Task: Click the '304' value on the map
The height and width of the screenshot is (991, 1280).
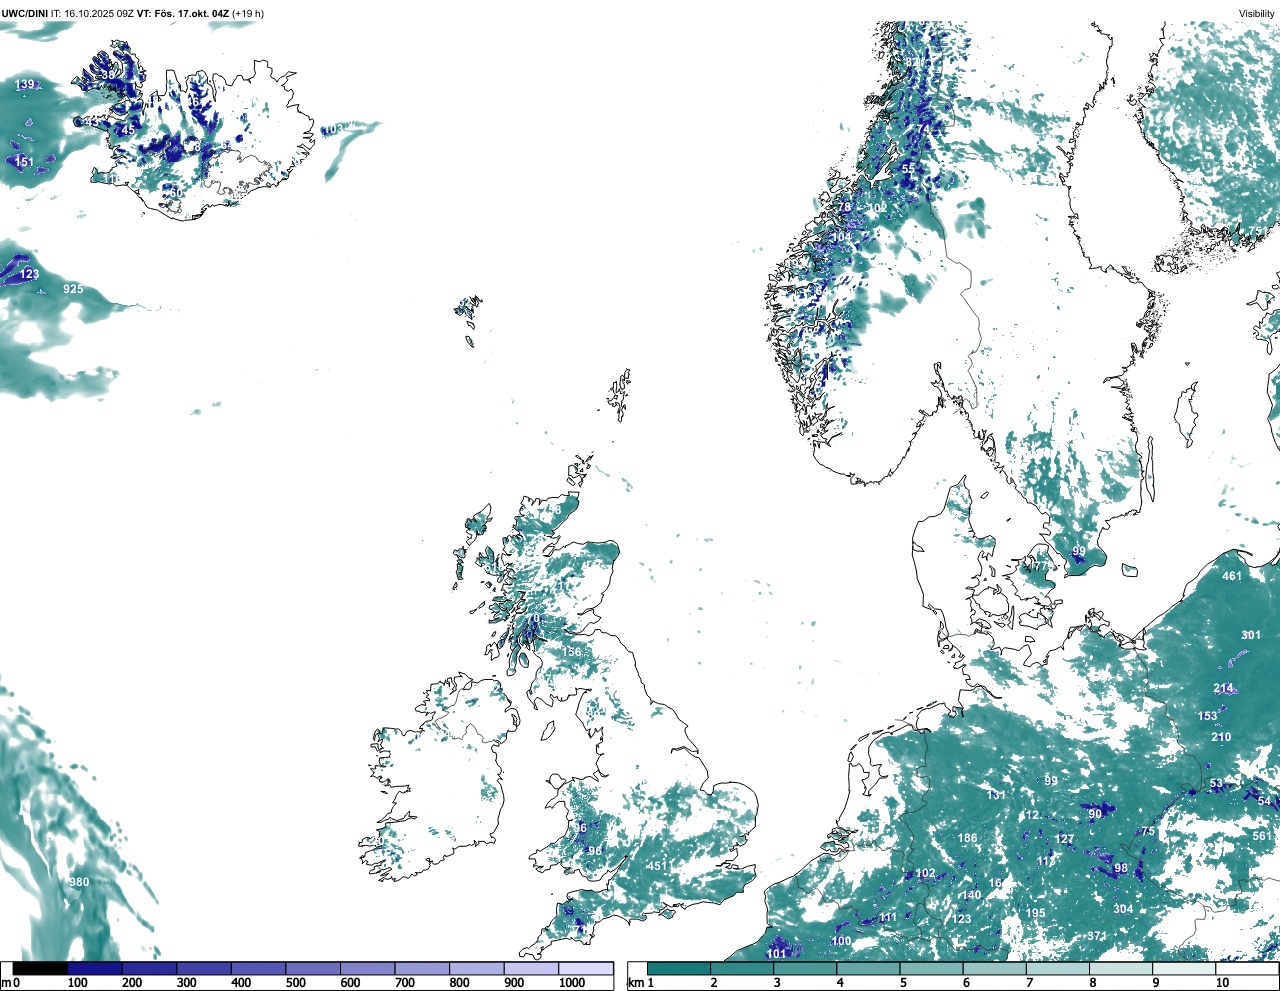Action: (1123, 909)
